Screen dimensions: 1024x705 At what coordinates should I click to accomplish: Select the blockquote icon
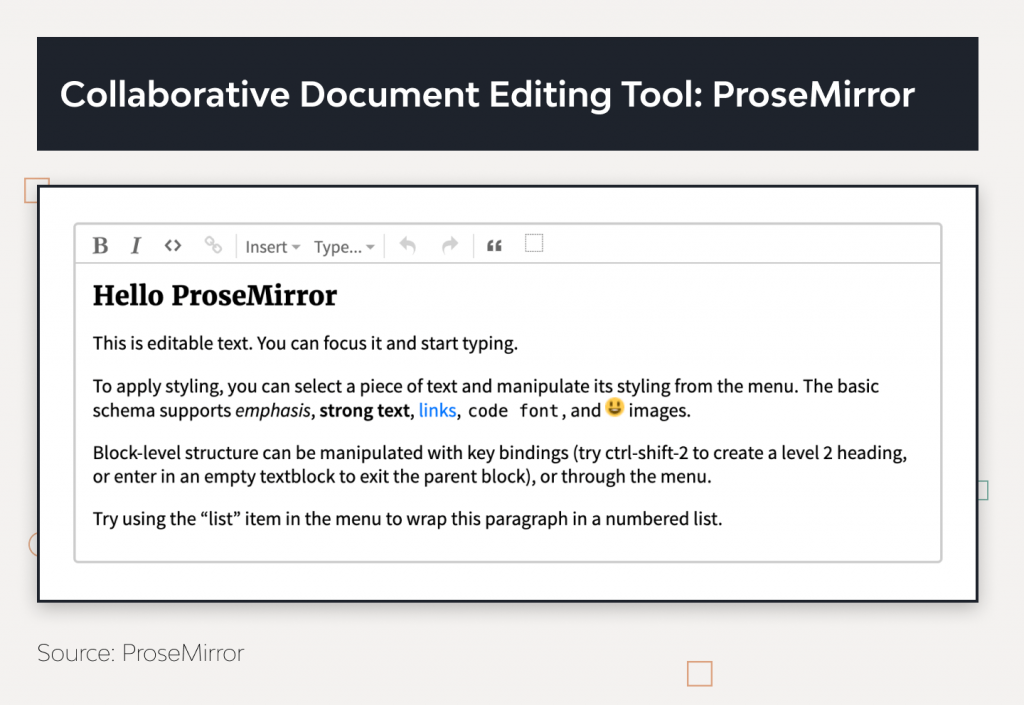[x=493, y=245]
